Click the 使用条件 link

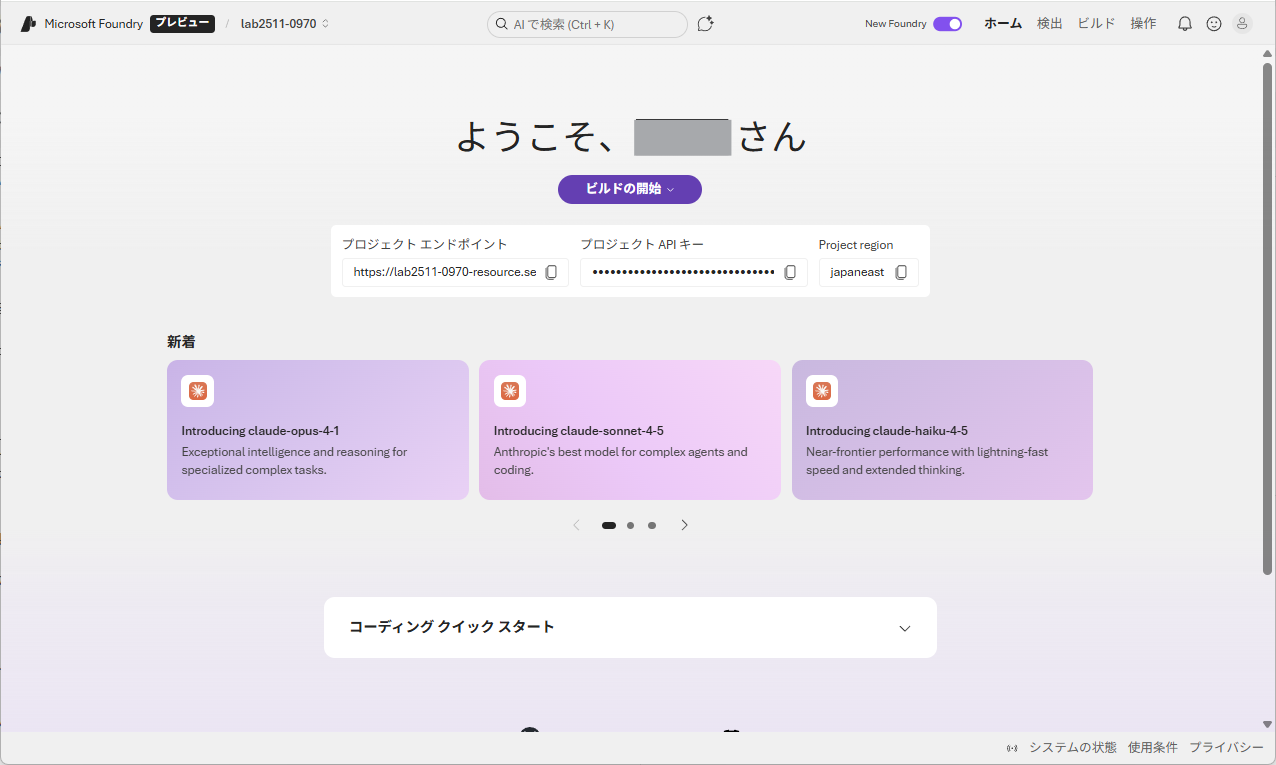(x=1152, y=747)
